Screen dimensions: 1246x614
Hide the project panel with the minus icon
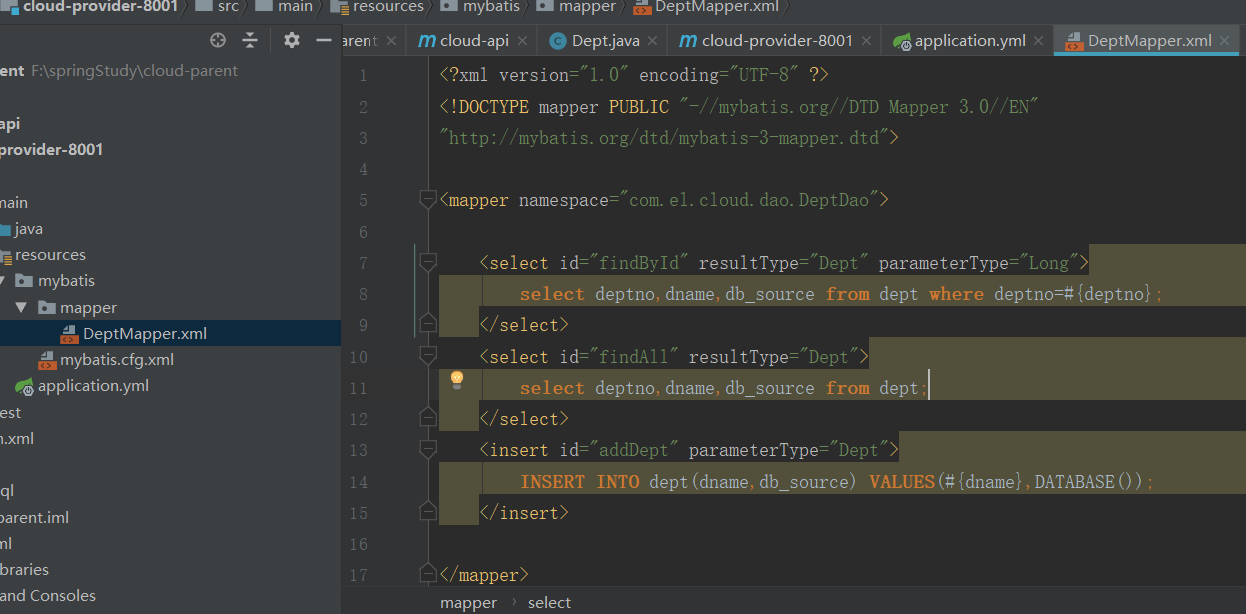tap(323, 40)
